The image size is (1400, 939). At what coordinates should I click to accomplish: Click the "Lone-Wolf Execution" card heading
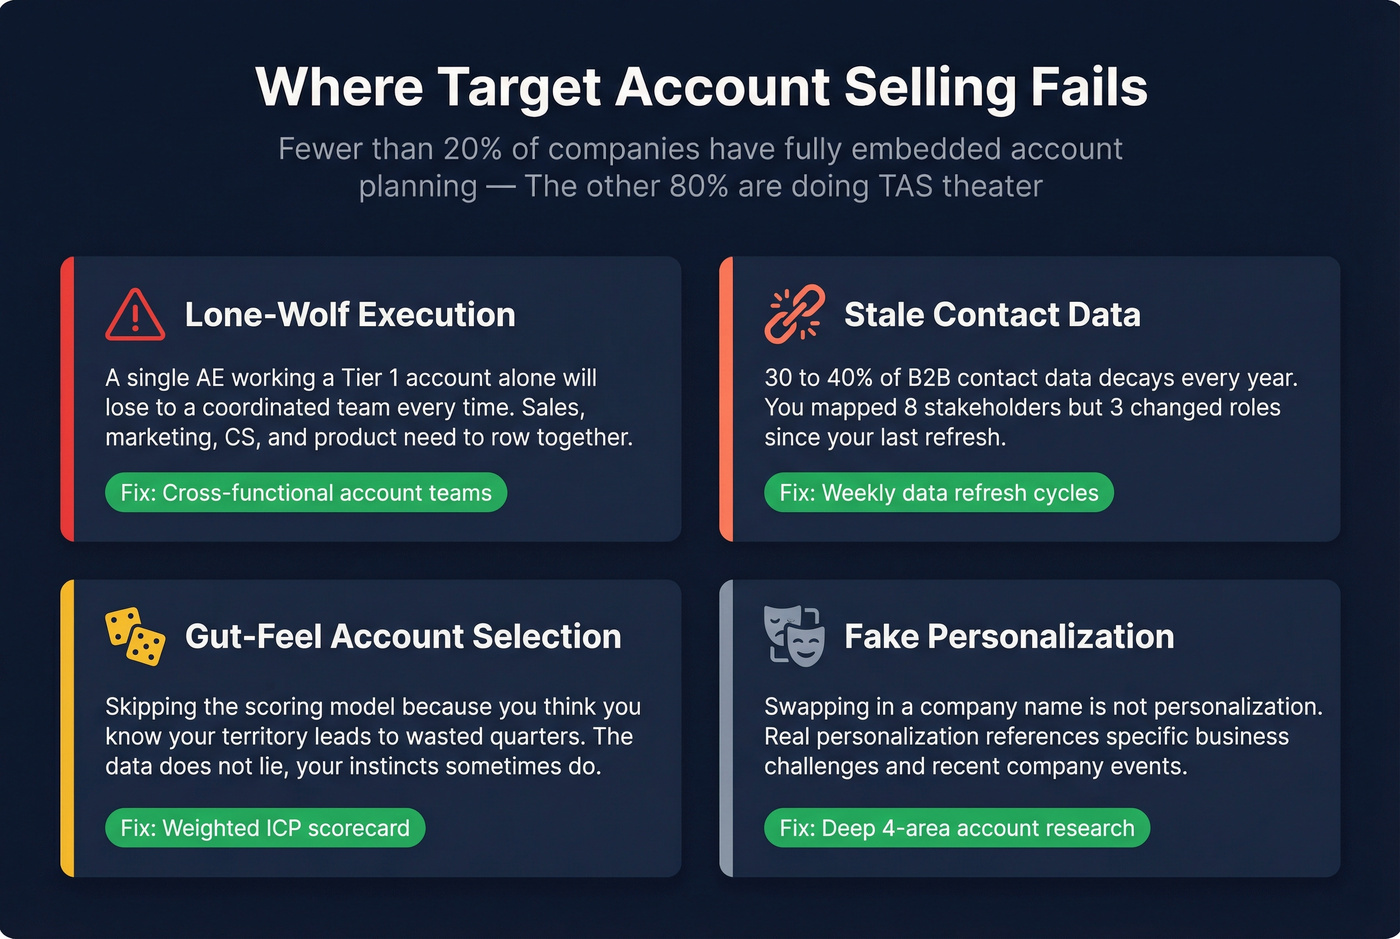[x=350, y=315]
